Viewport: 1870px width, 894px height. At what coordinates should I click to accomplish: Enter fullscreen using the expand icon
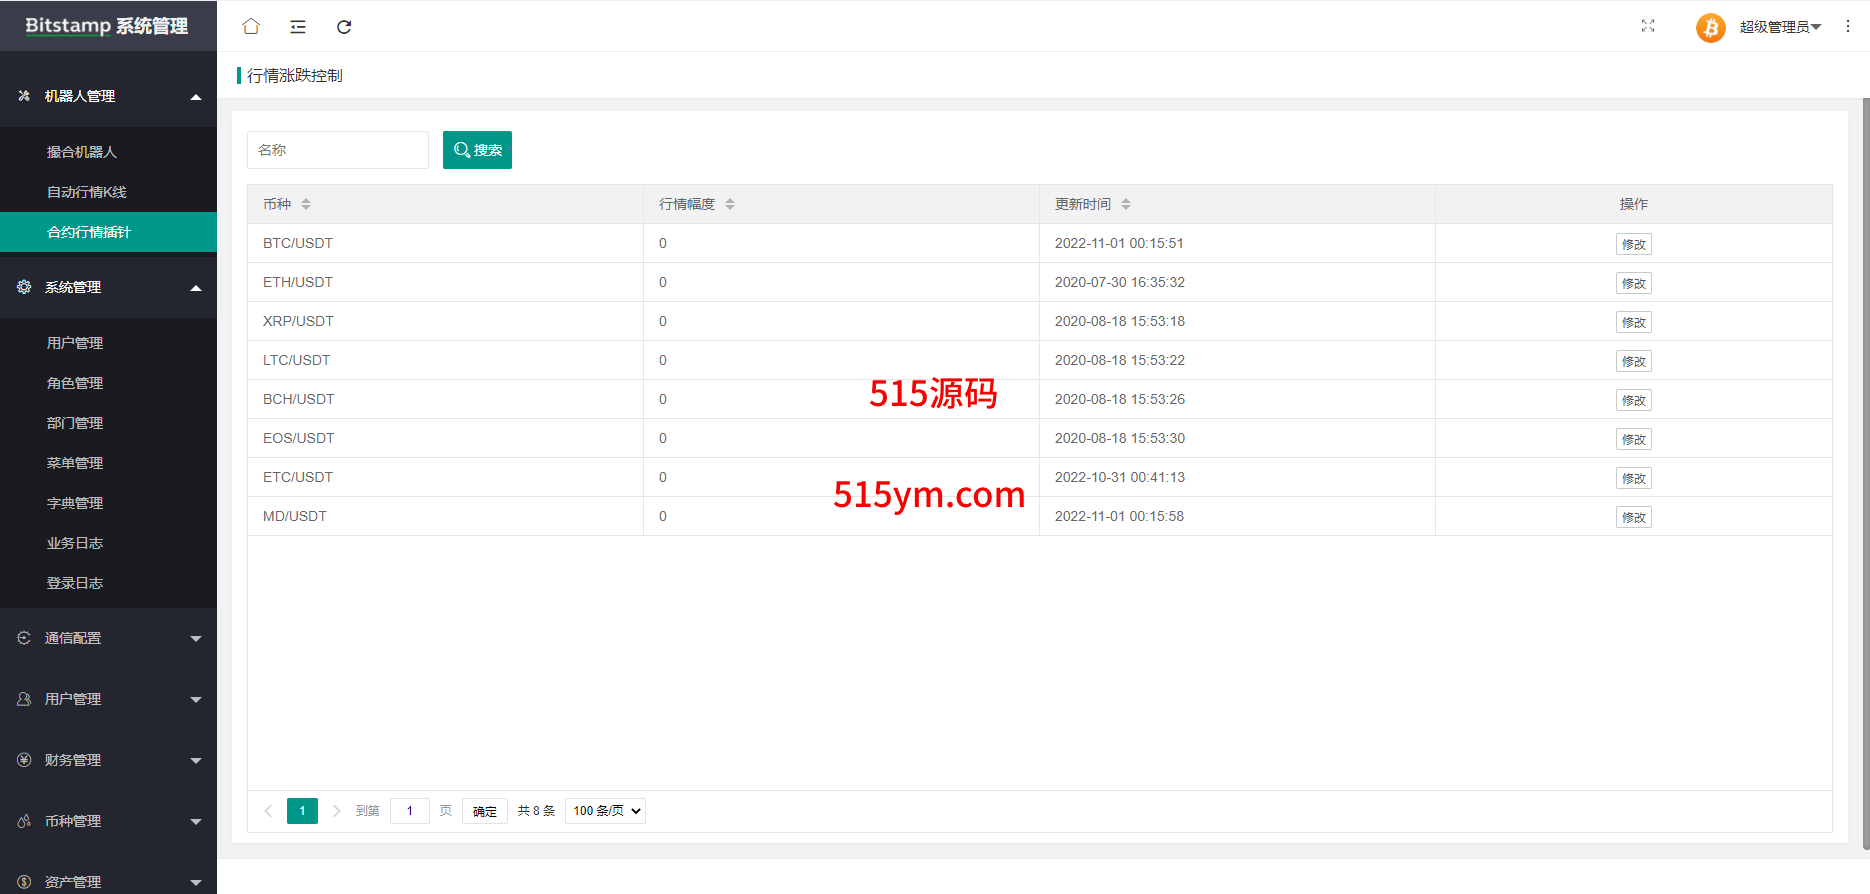pos(1648,26)
